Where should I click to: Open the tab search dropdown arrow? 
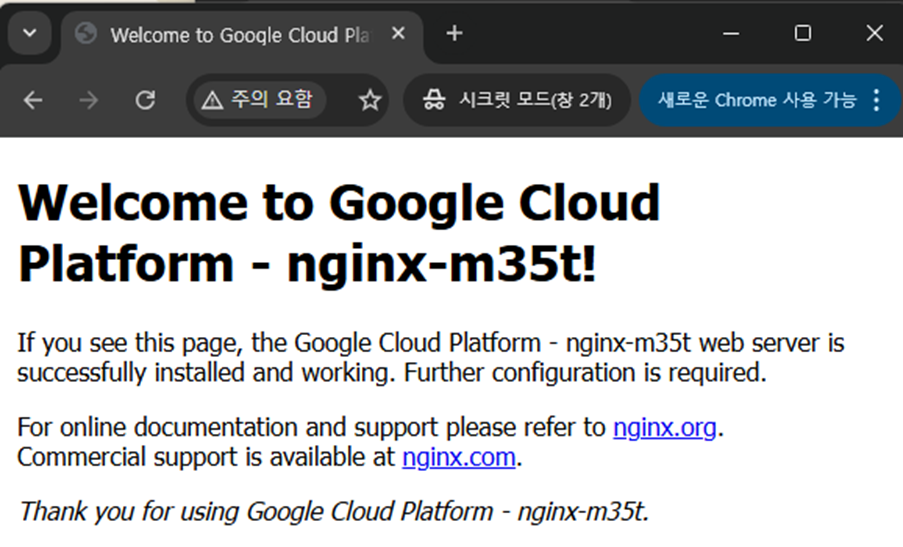pyautogui.click(x=30, y=33)
